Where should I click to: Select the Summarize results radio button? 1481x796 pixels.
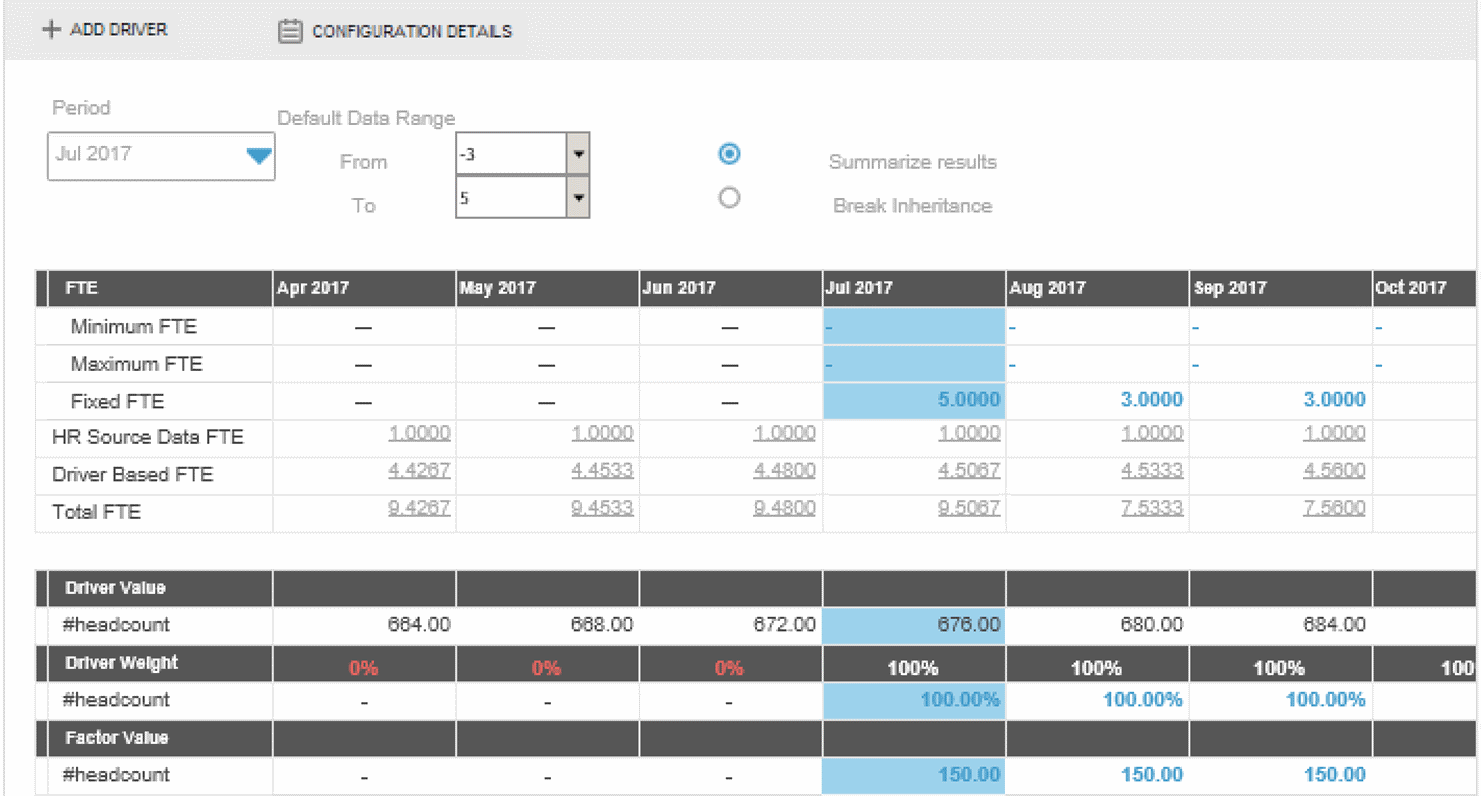pos(730,154)
